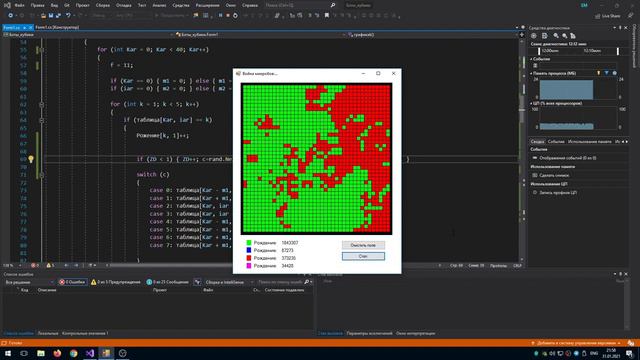Image resolution: width=640 pixels, height=360 pixels.
Task: Open diagnostics settings gear icon
Action: (533, 36)
